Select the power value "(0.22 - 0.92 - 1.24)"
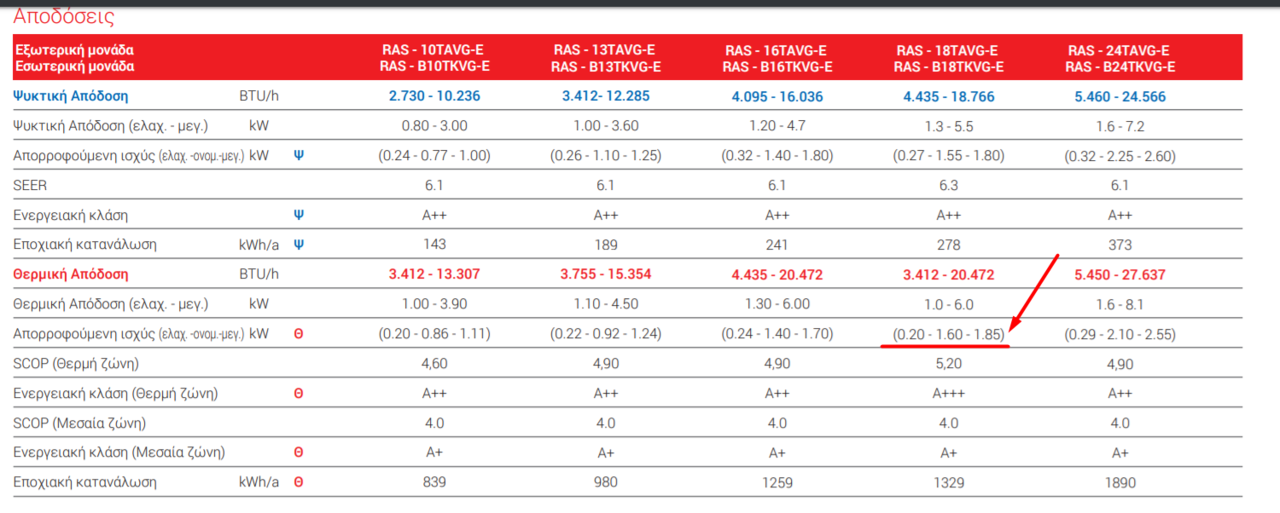This screenshot has width=1280, height=513. pyautogui.click(x=606, y=333)
